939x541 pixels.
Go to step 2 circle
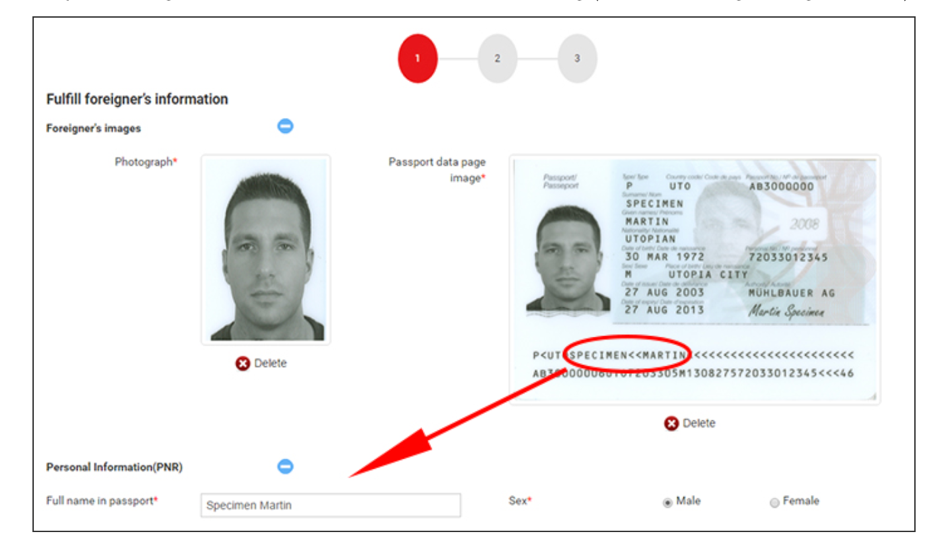[x=497, y=59]
